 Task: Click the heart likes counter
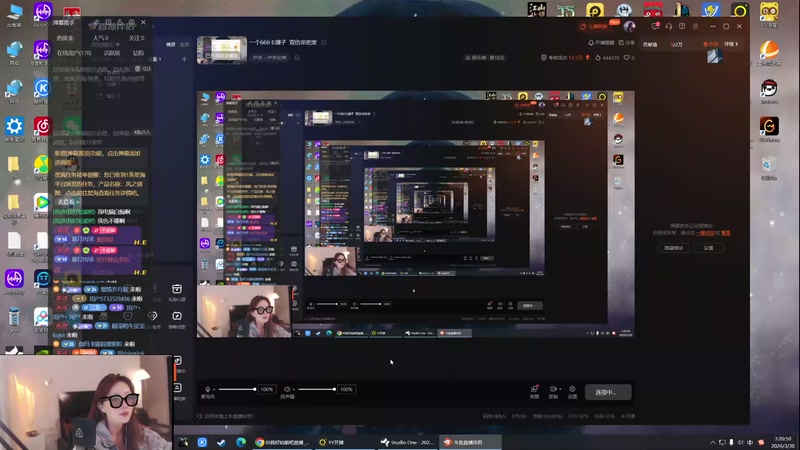click(x=629, y=58)
